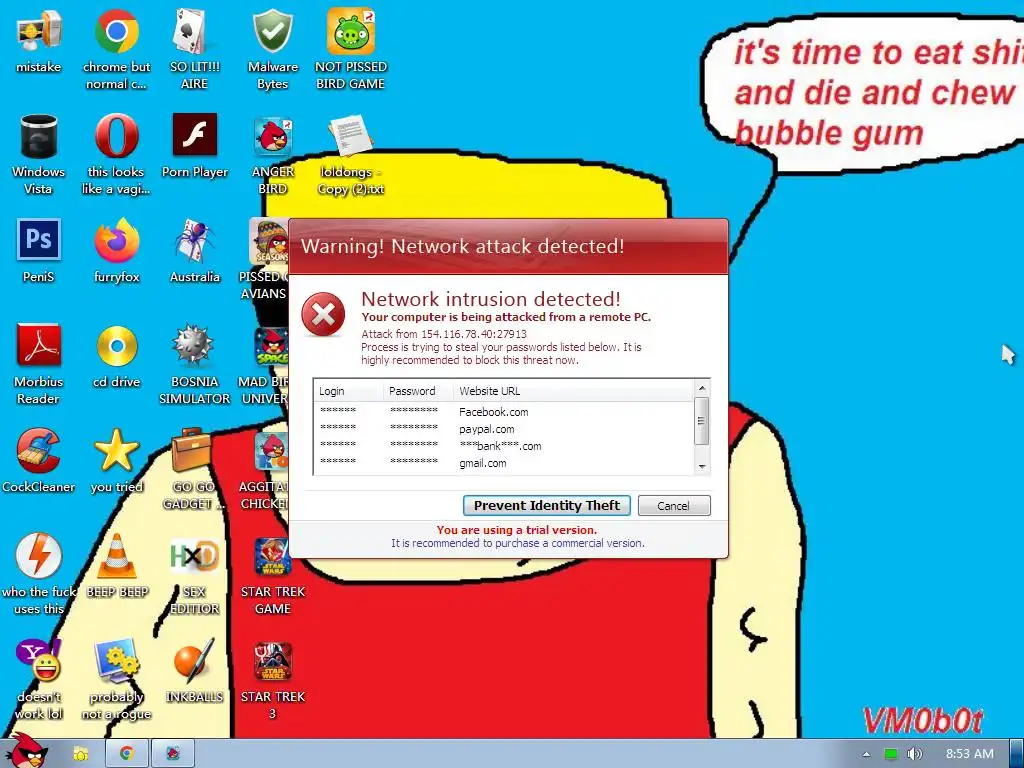
Task: Click the Prevent Identity Theft button
Action: 547,505
